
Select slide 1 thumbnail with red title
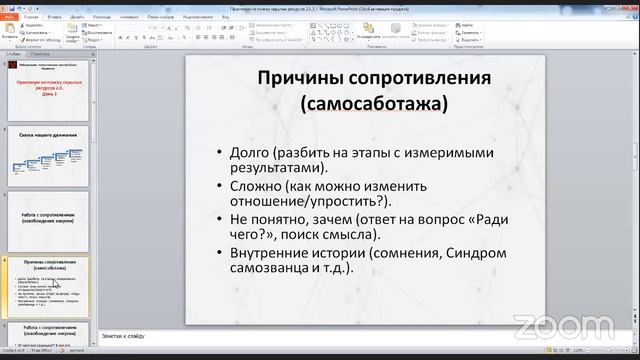tap(48, 91)
